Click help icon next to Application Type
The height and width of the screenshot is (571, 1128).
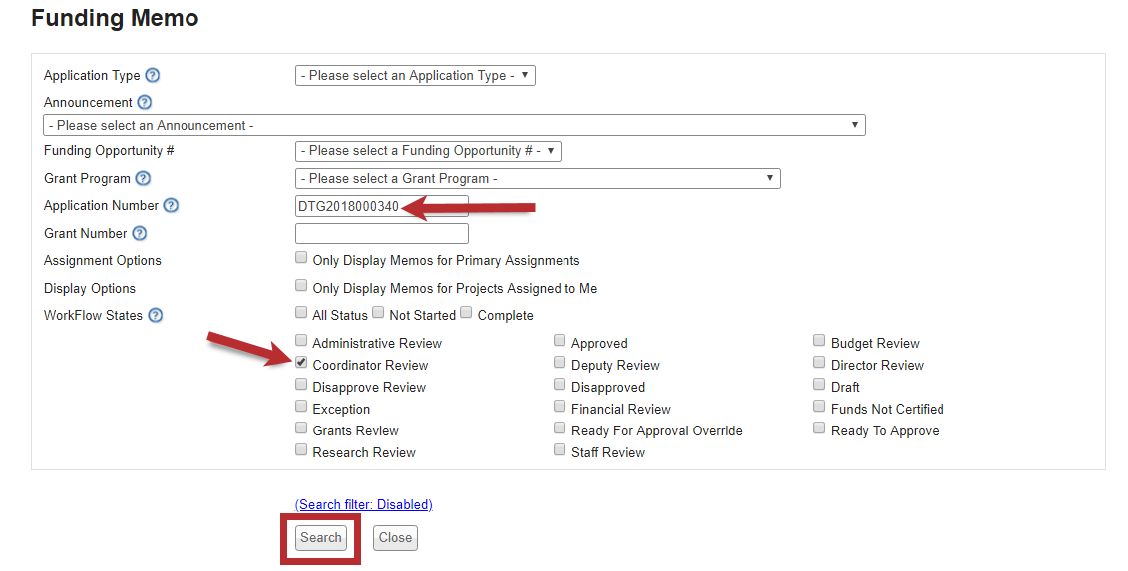(x=153, y=76)
